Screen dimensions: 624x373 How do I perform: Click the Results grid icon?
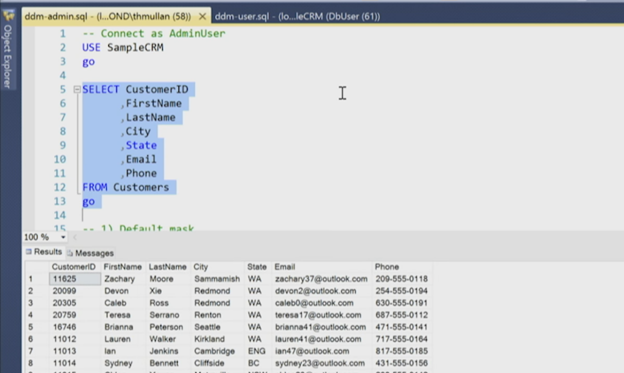coord(29,252)
